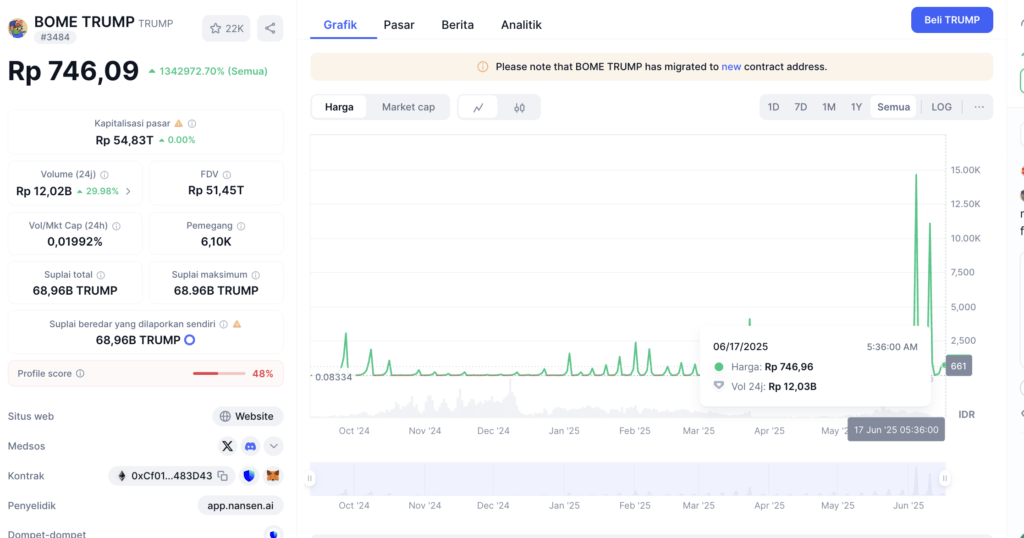Click the 6,10K holders value
This screenshot has width=1024, height=538.
216,242
